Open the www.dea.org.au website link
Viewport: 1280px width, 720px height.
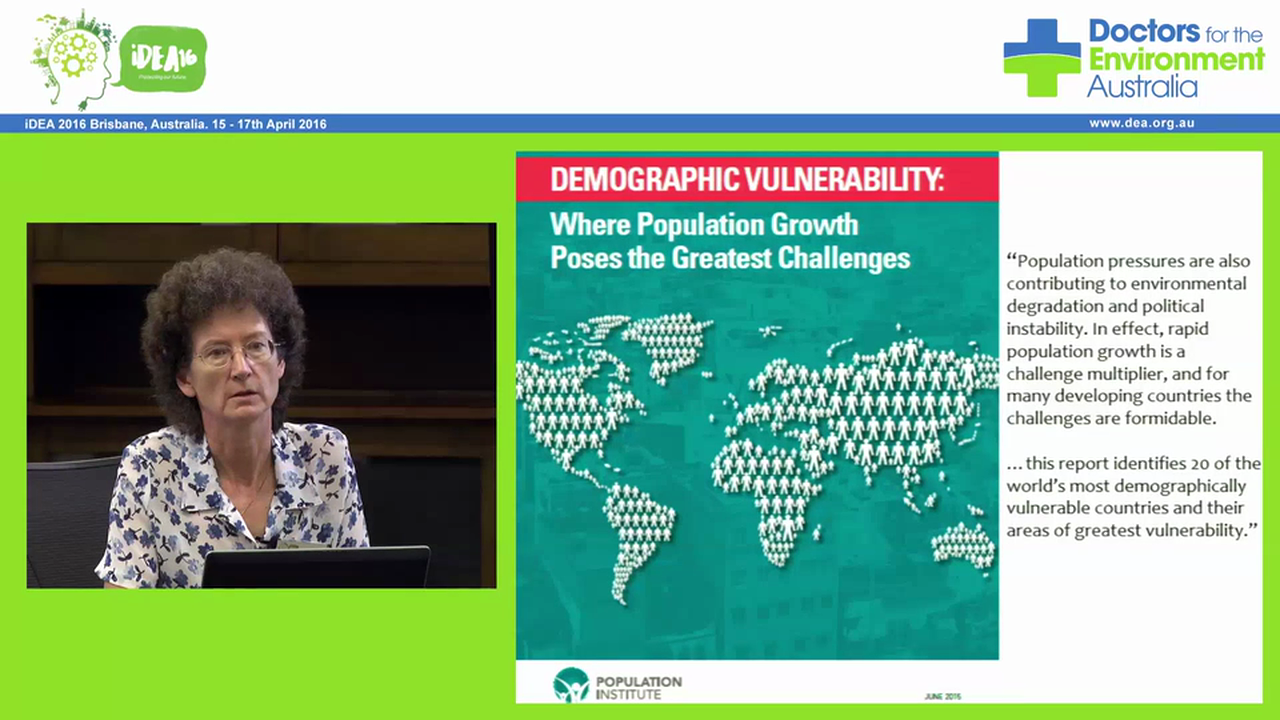pyautogui.click(x=1142, y=122)
